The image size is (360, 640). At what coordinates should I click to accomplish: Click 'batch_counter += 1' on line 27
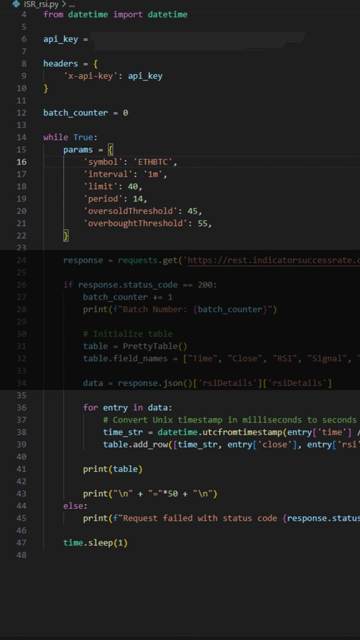(128, 297)
